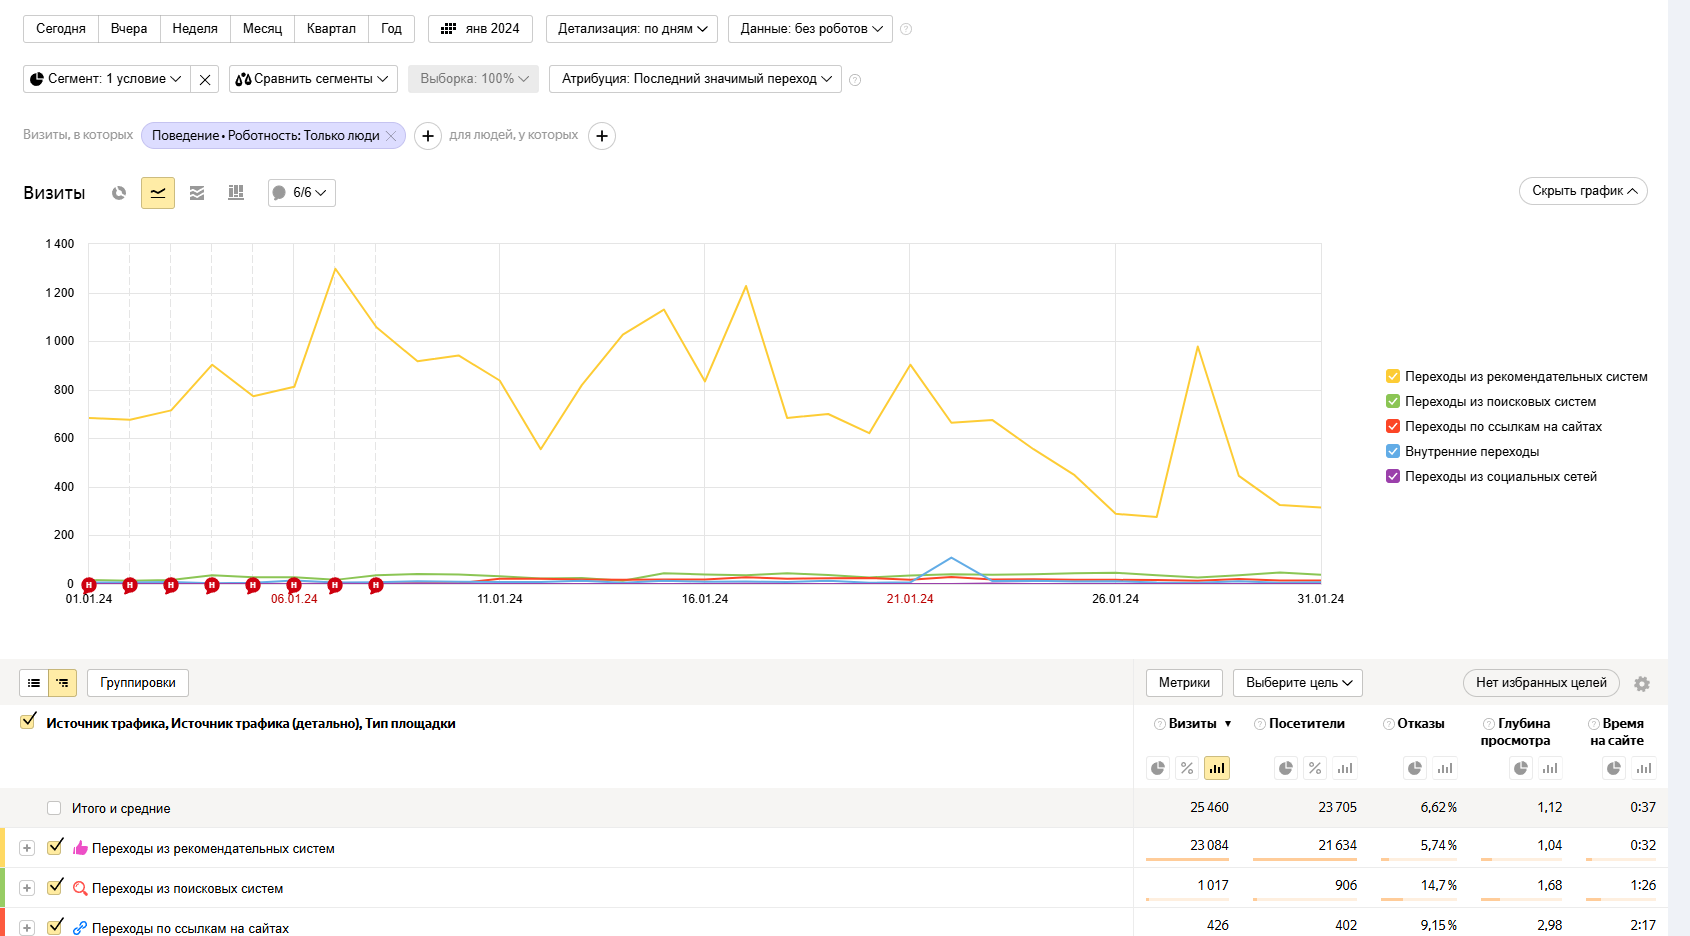This screenshot has width=1690, height=936.
Task: Toggle the table header select-all checkbox
Action: pyautogui.click(x=28, y=721)
